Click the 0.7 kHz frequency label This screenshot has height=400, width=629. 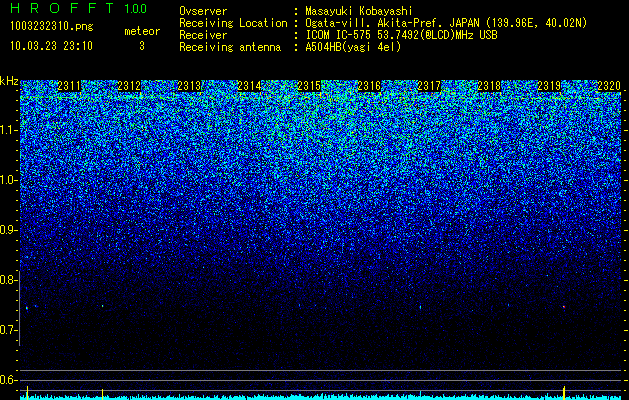[x=9, y=330]
